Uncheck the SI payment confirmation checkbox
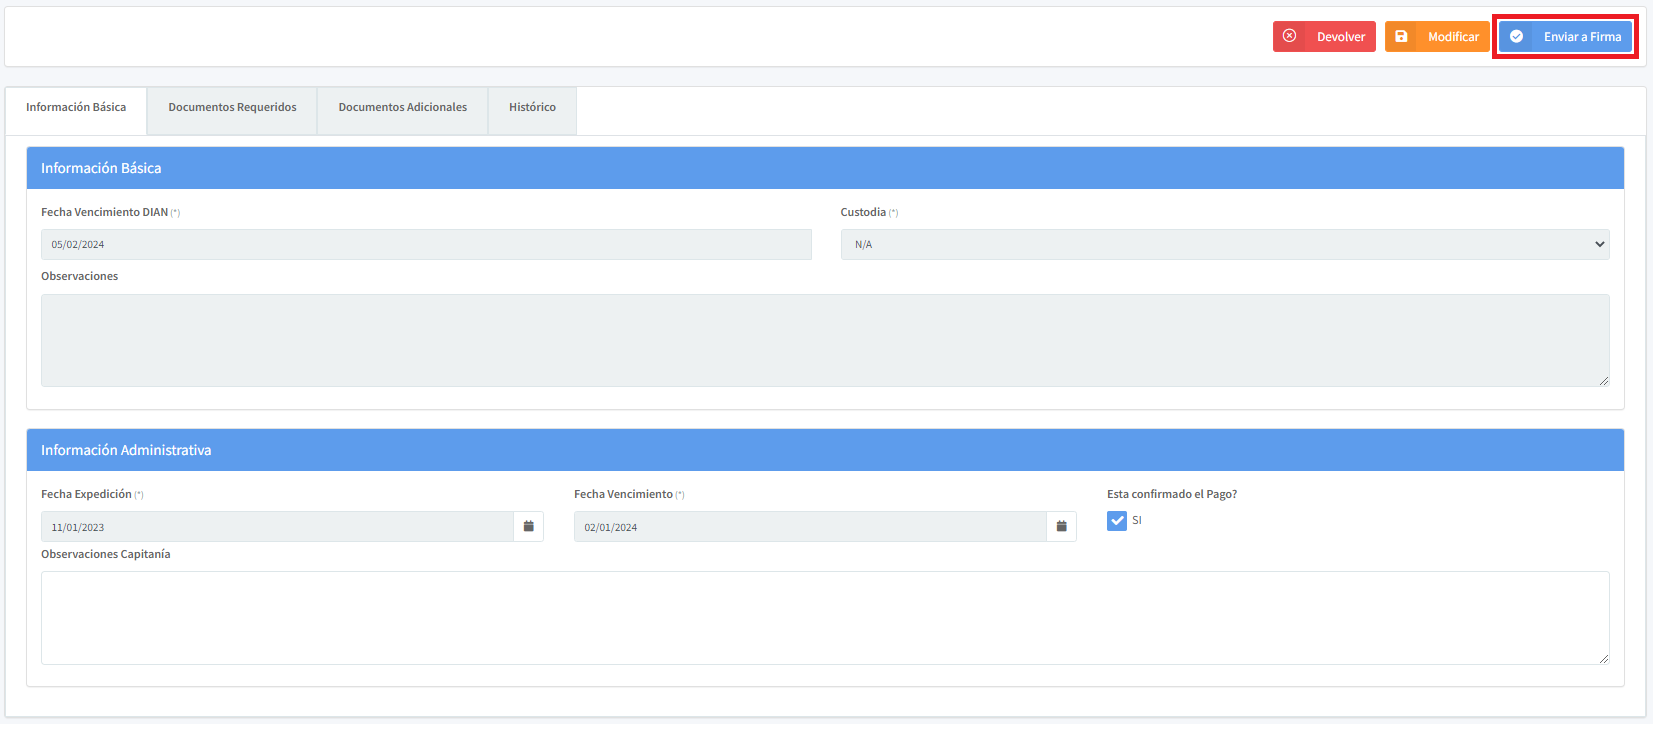Screen dimensions: 1665x734 [x=1117, y=521]
